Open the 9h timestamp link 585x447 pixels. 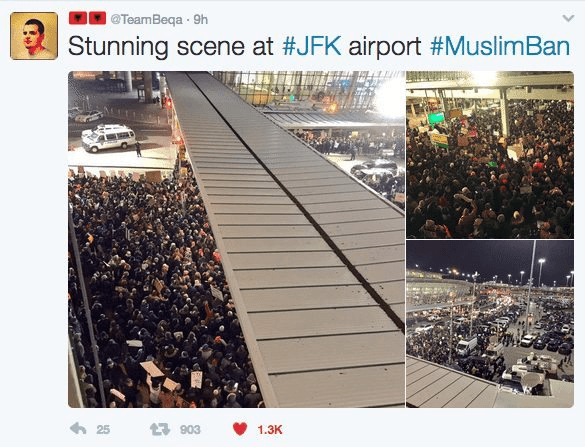click(200, 19)
